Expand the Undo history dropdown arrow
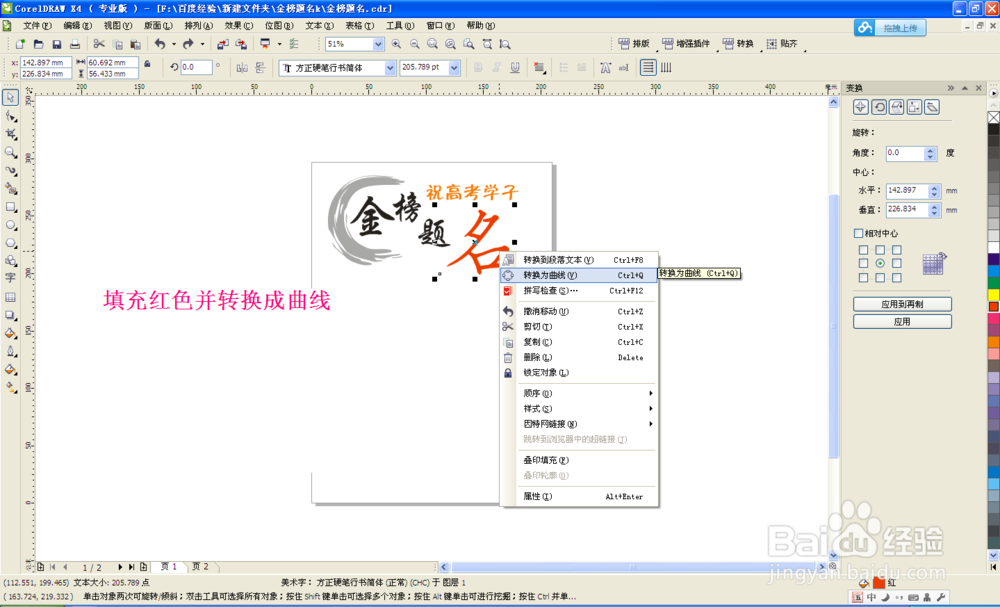Viewport: 1000px width, 607px height. click(174, 44)
